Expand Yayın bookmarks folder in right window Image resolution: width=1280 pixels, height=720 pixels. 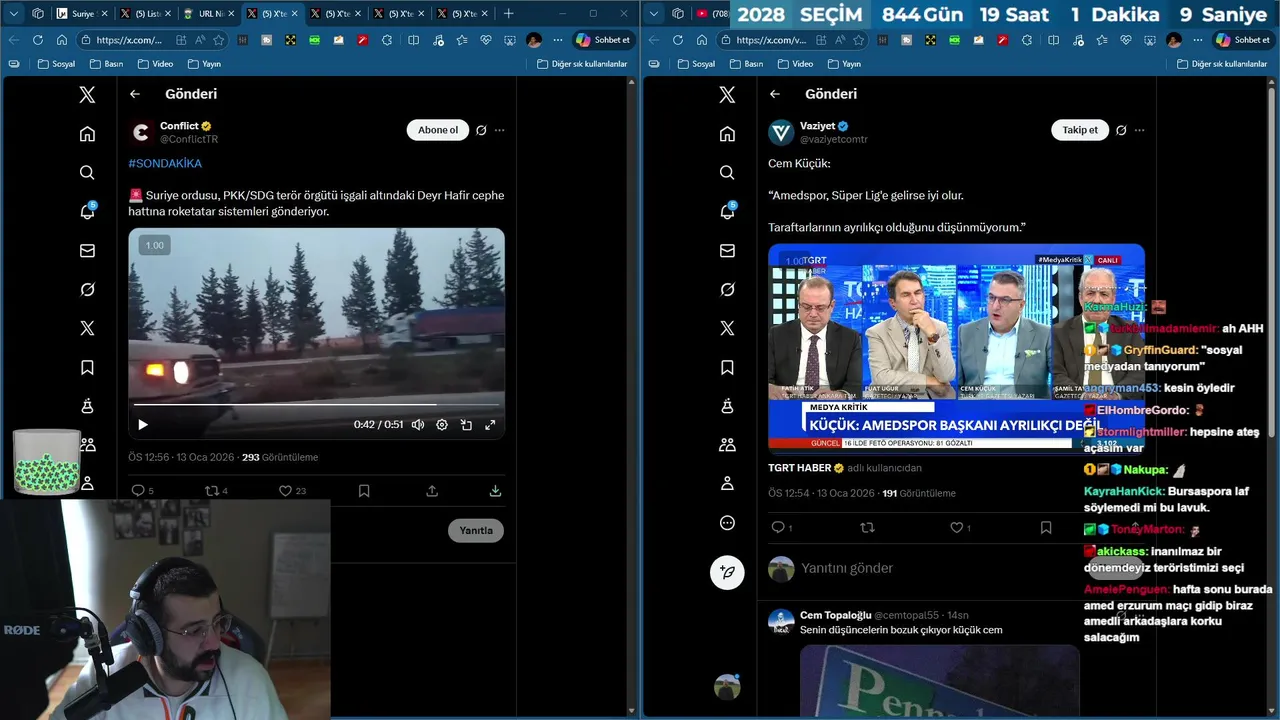[x=844, y=63]
